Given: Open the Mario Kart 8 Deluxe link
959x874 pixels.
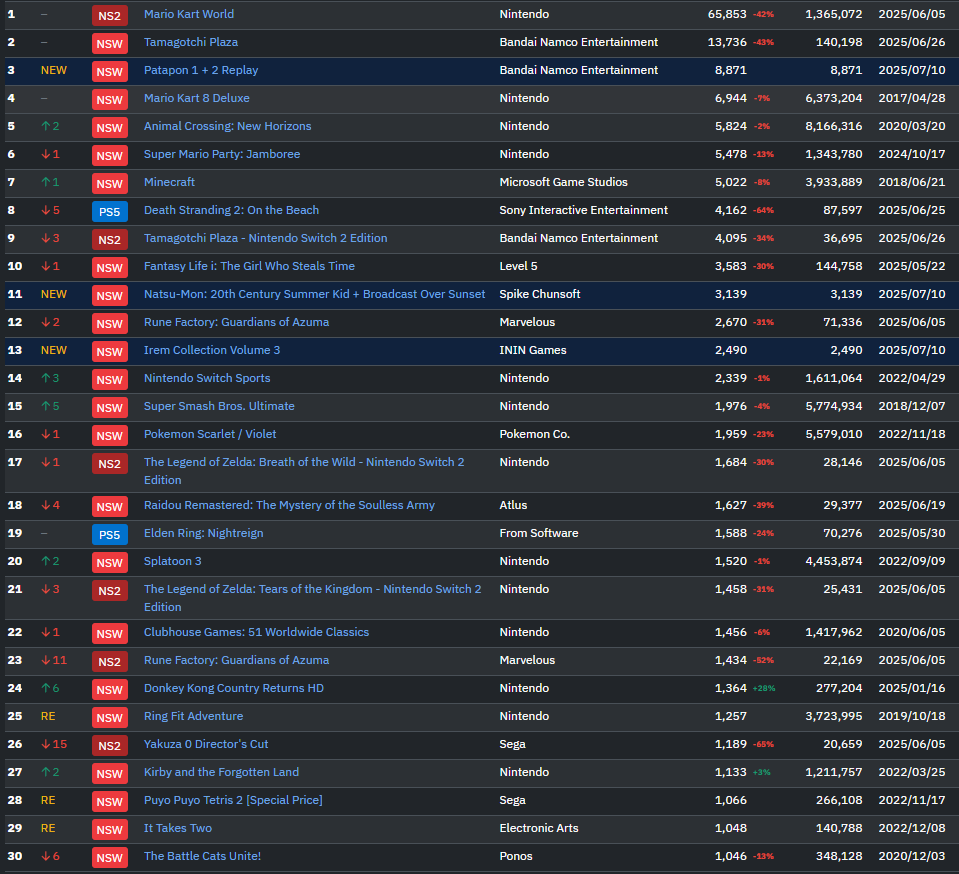Looking at the screenshot, I should pyautogui.click(x=196, y=98).
